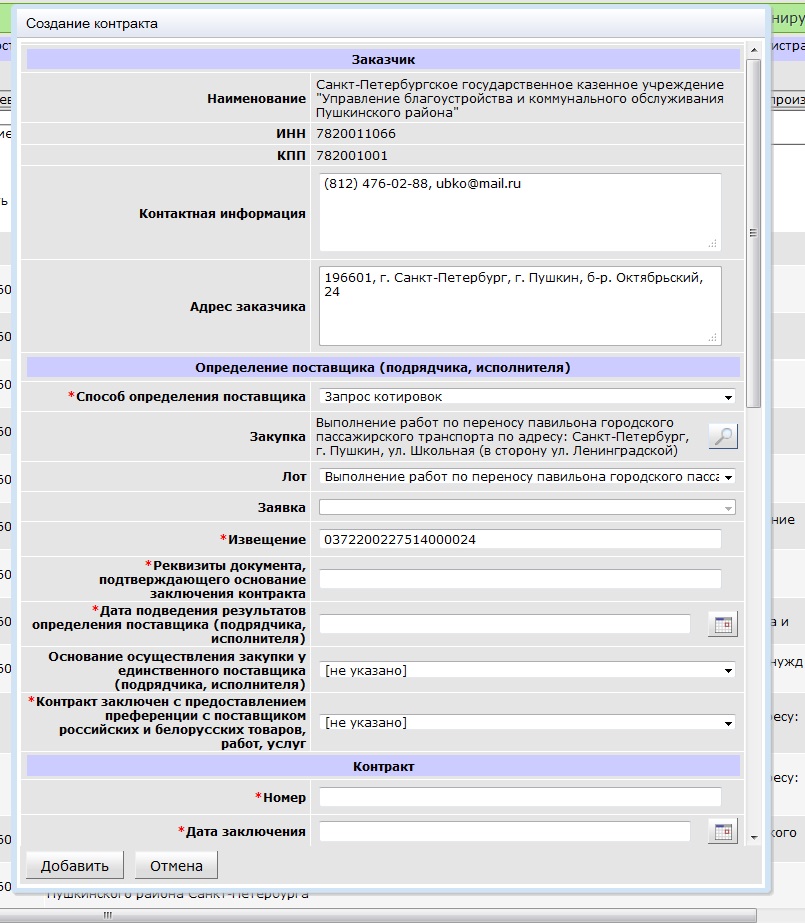Screen dimensions: 805x923
Task: Click the 'Закупка' description text
Action: click(x=502, y=436)
